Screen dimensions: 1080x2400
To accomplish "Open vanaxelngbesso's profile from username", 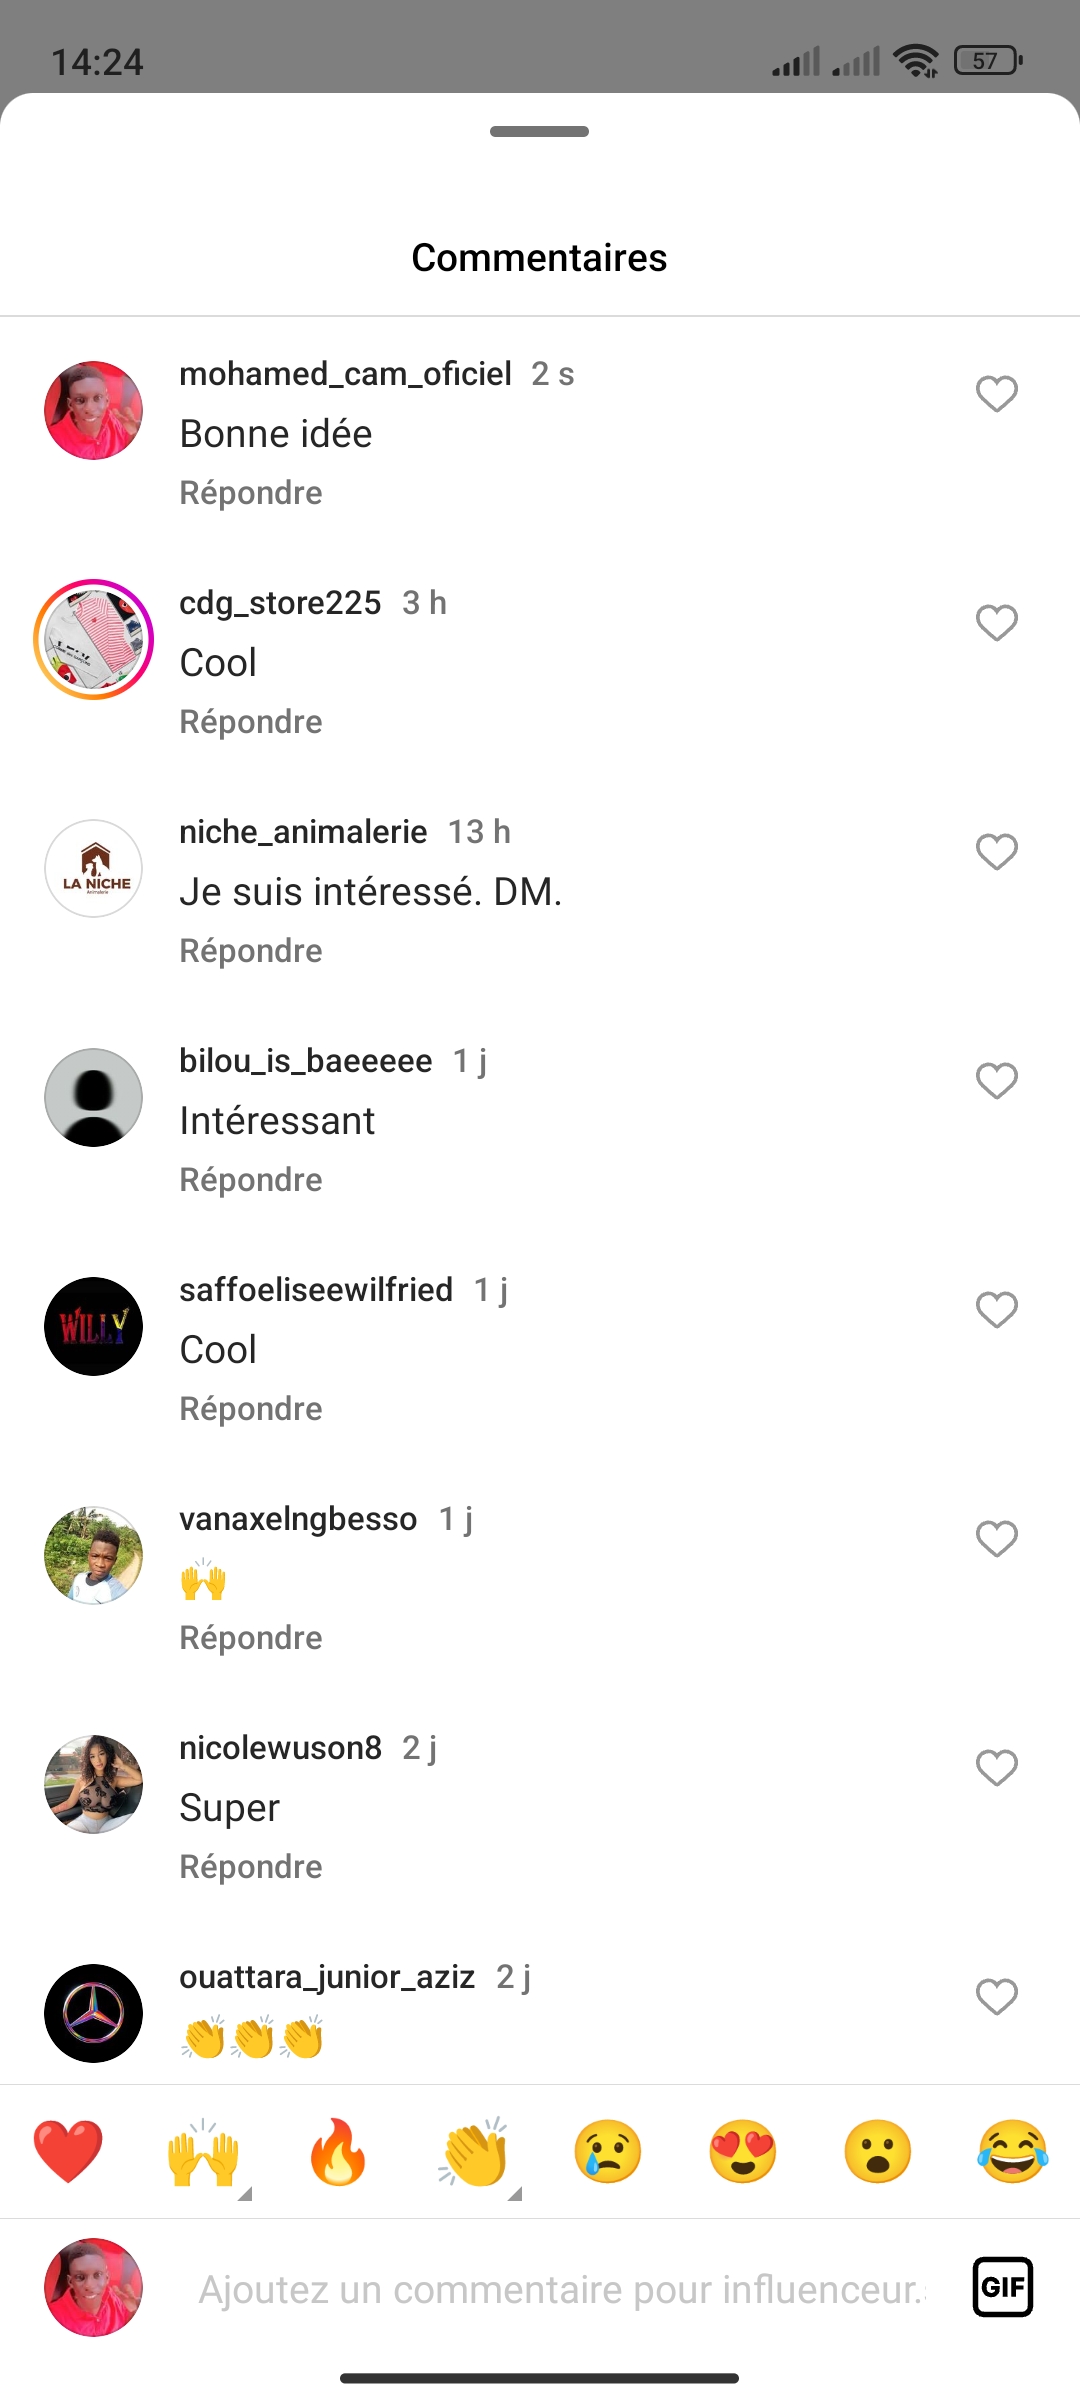I will click(x=298, y=1519).
